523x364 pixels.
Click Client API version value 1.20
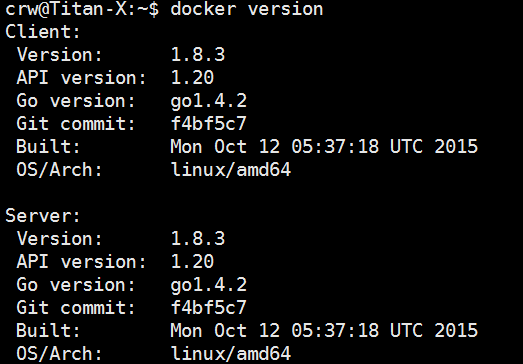192,78
